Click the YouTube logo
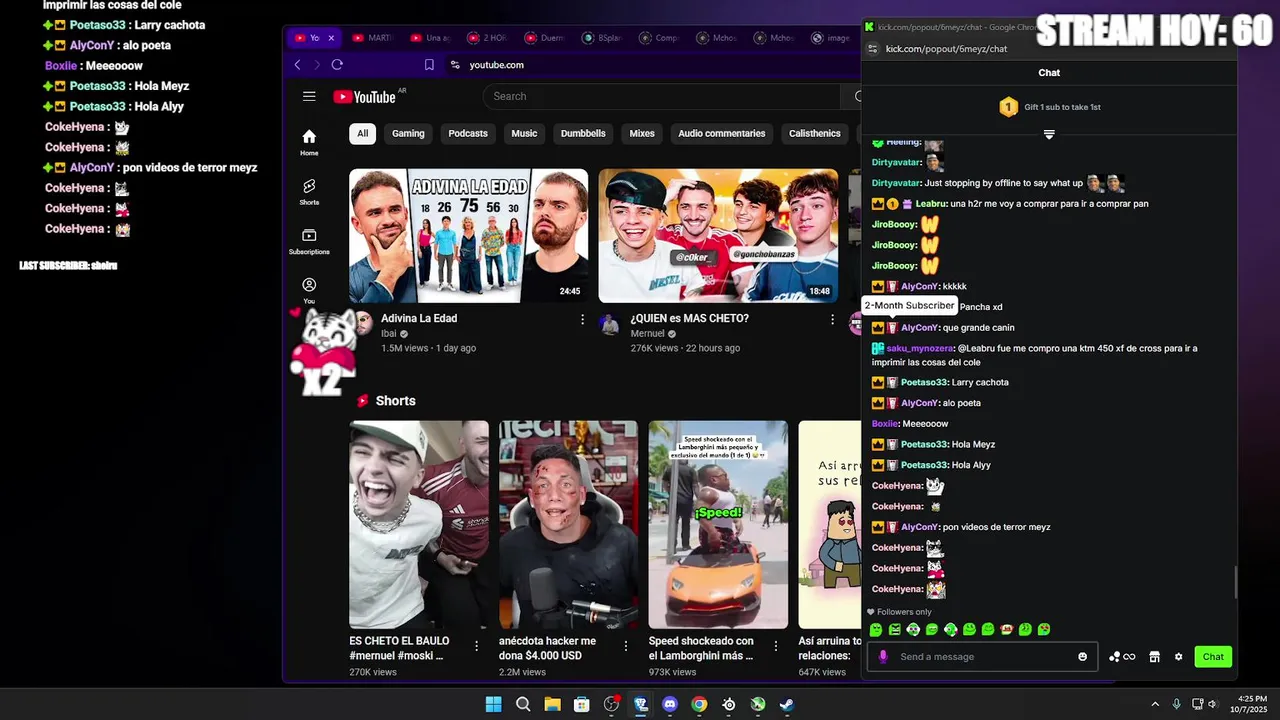This screenshot has height=720, width=1280. [x=364, y=96]
